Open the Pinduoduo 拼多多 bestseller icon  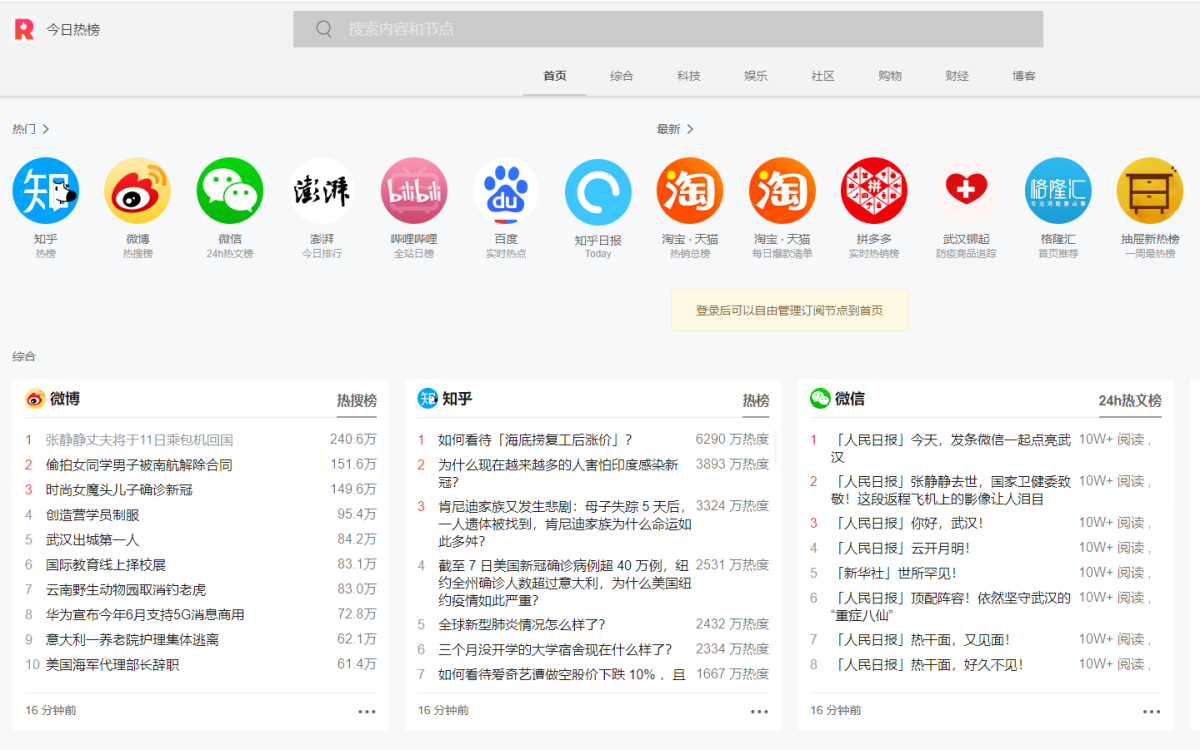[873, 191]
